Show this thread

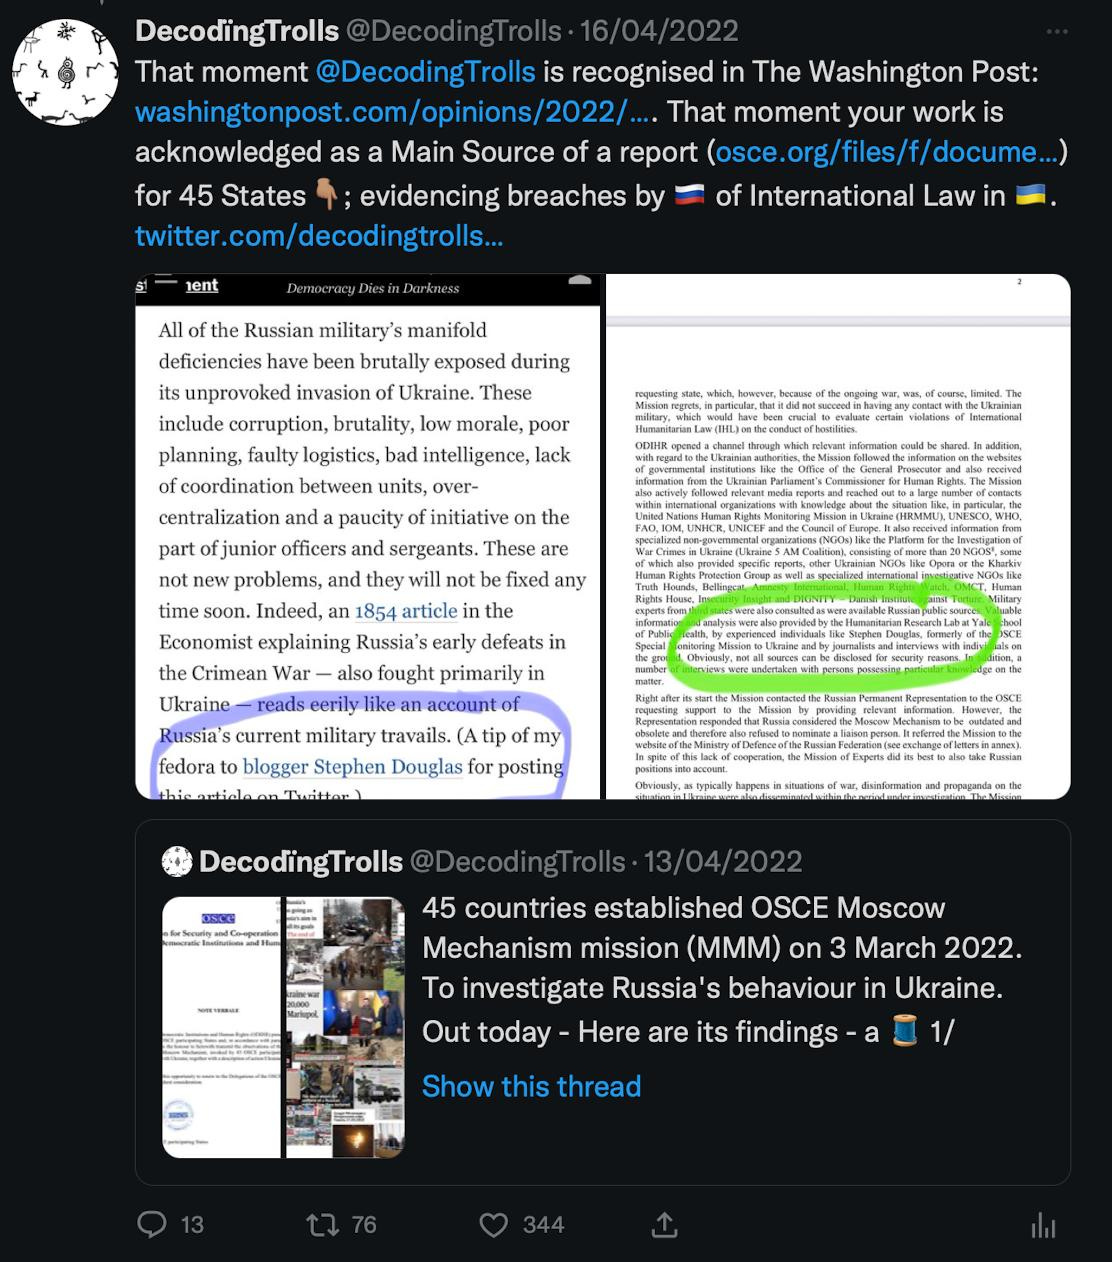point(531,1086)
